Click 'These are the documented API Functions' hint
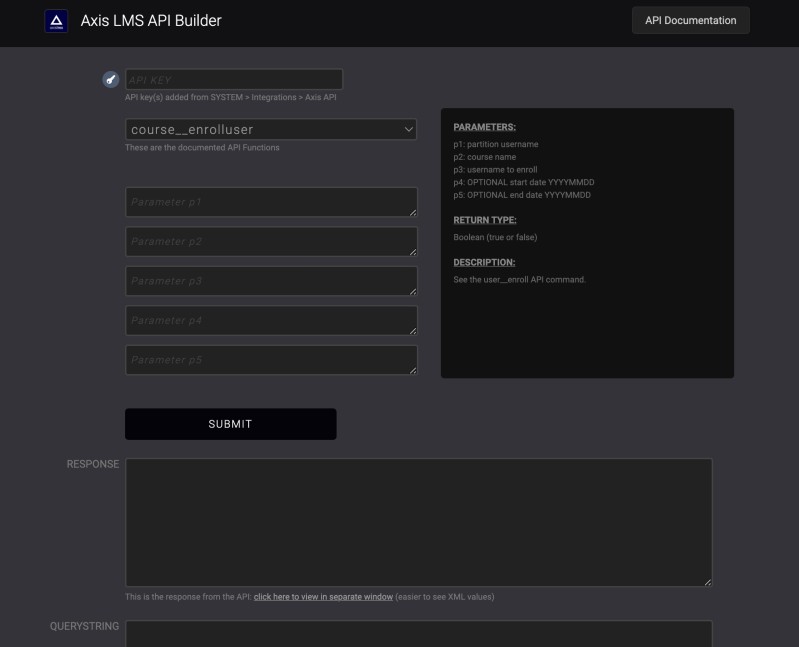The image size is (799, 647). (x=202, y=148)
